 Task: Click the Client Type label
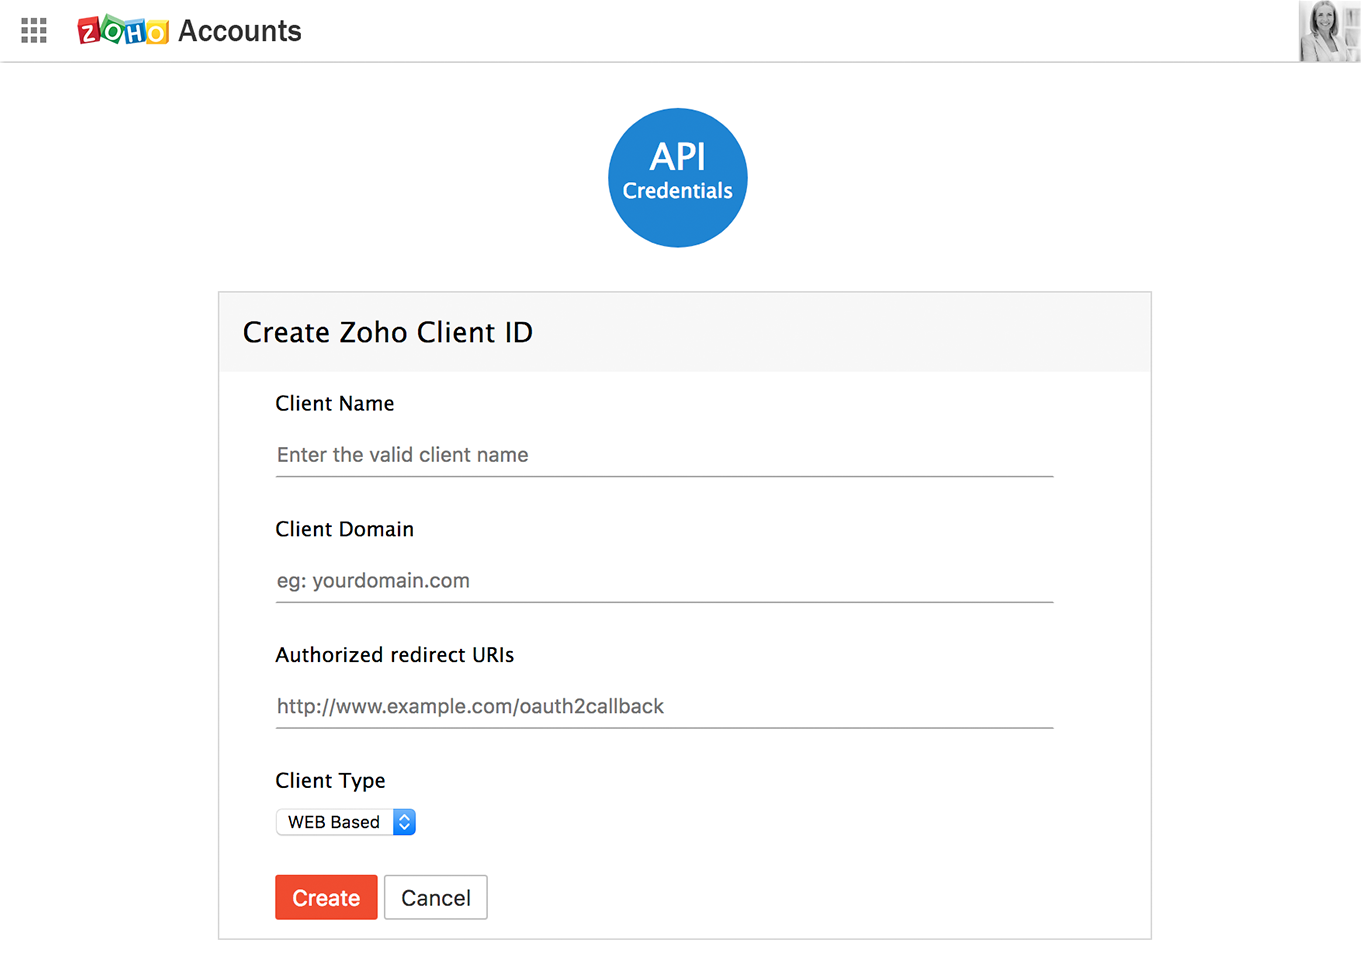pyautogui.click(x=331, y=781)
